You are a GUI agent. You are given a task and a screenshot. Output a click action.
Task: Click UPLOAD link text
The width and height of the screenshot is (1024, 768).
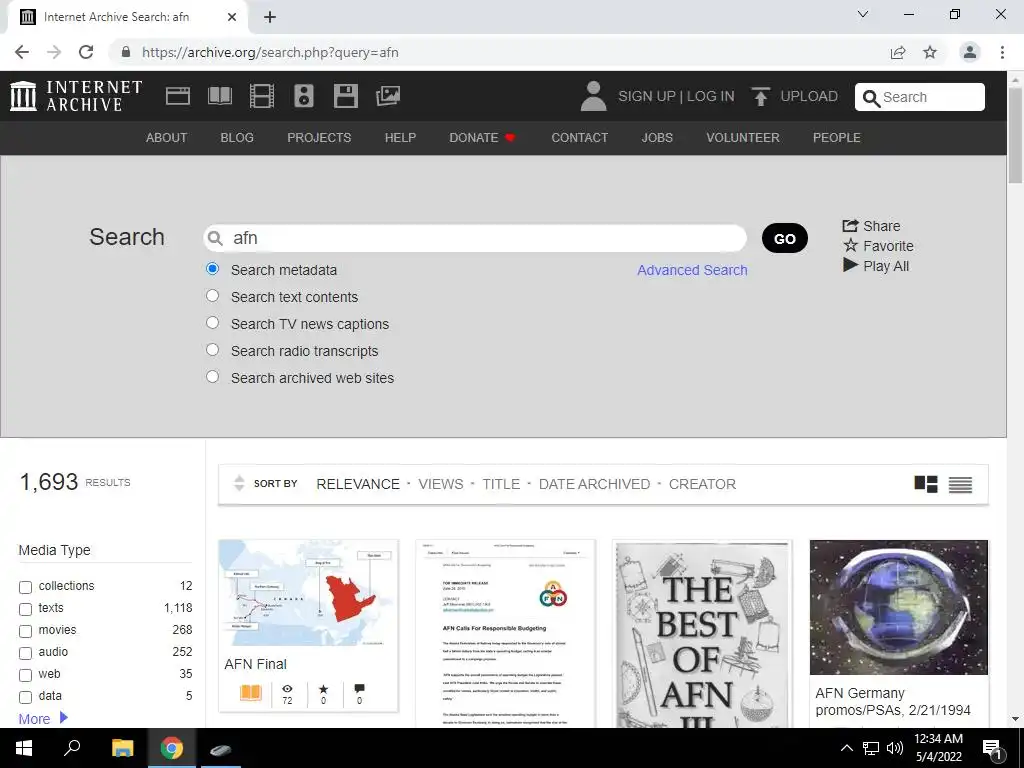pos(808,97)
